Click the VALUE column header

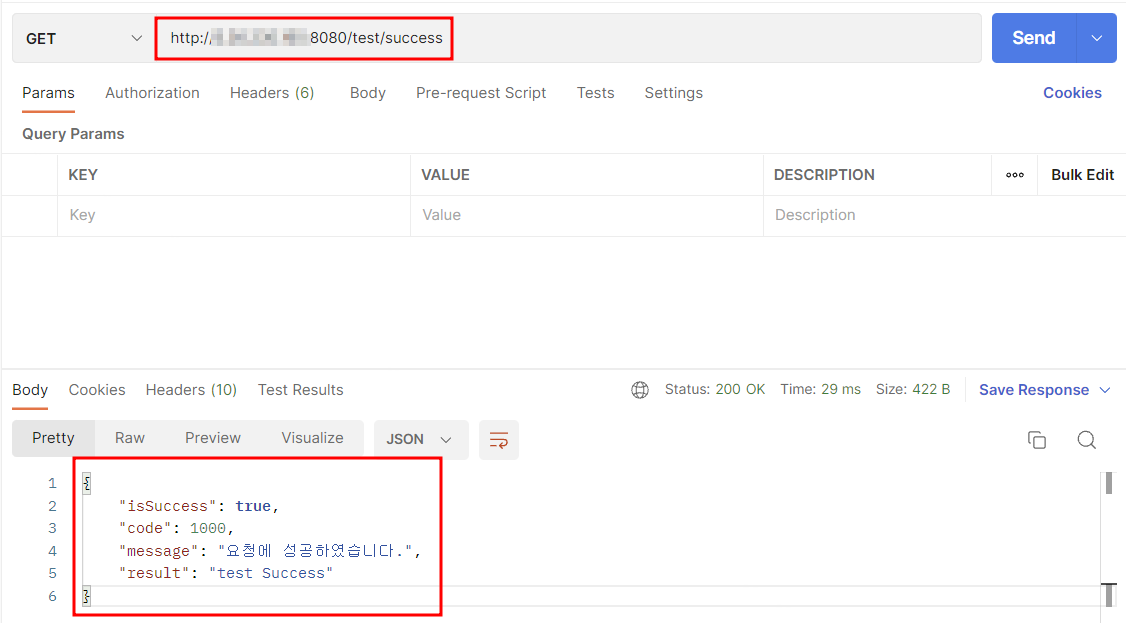445,174
